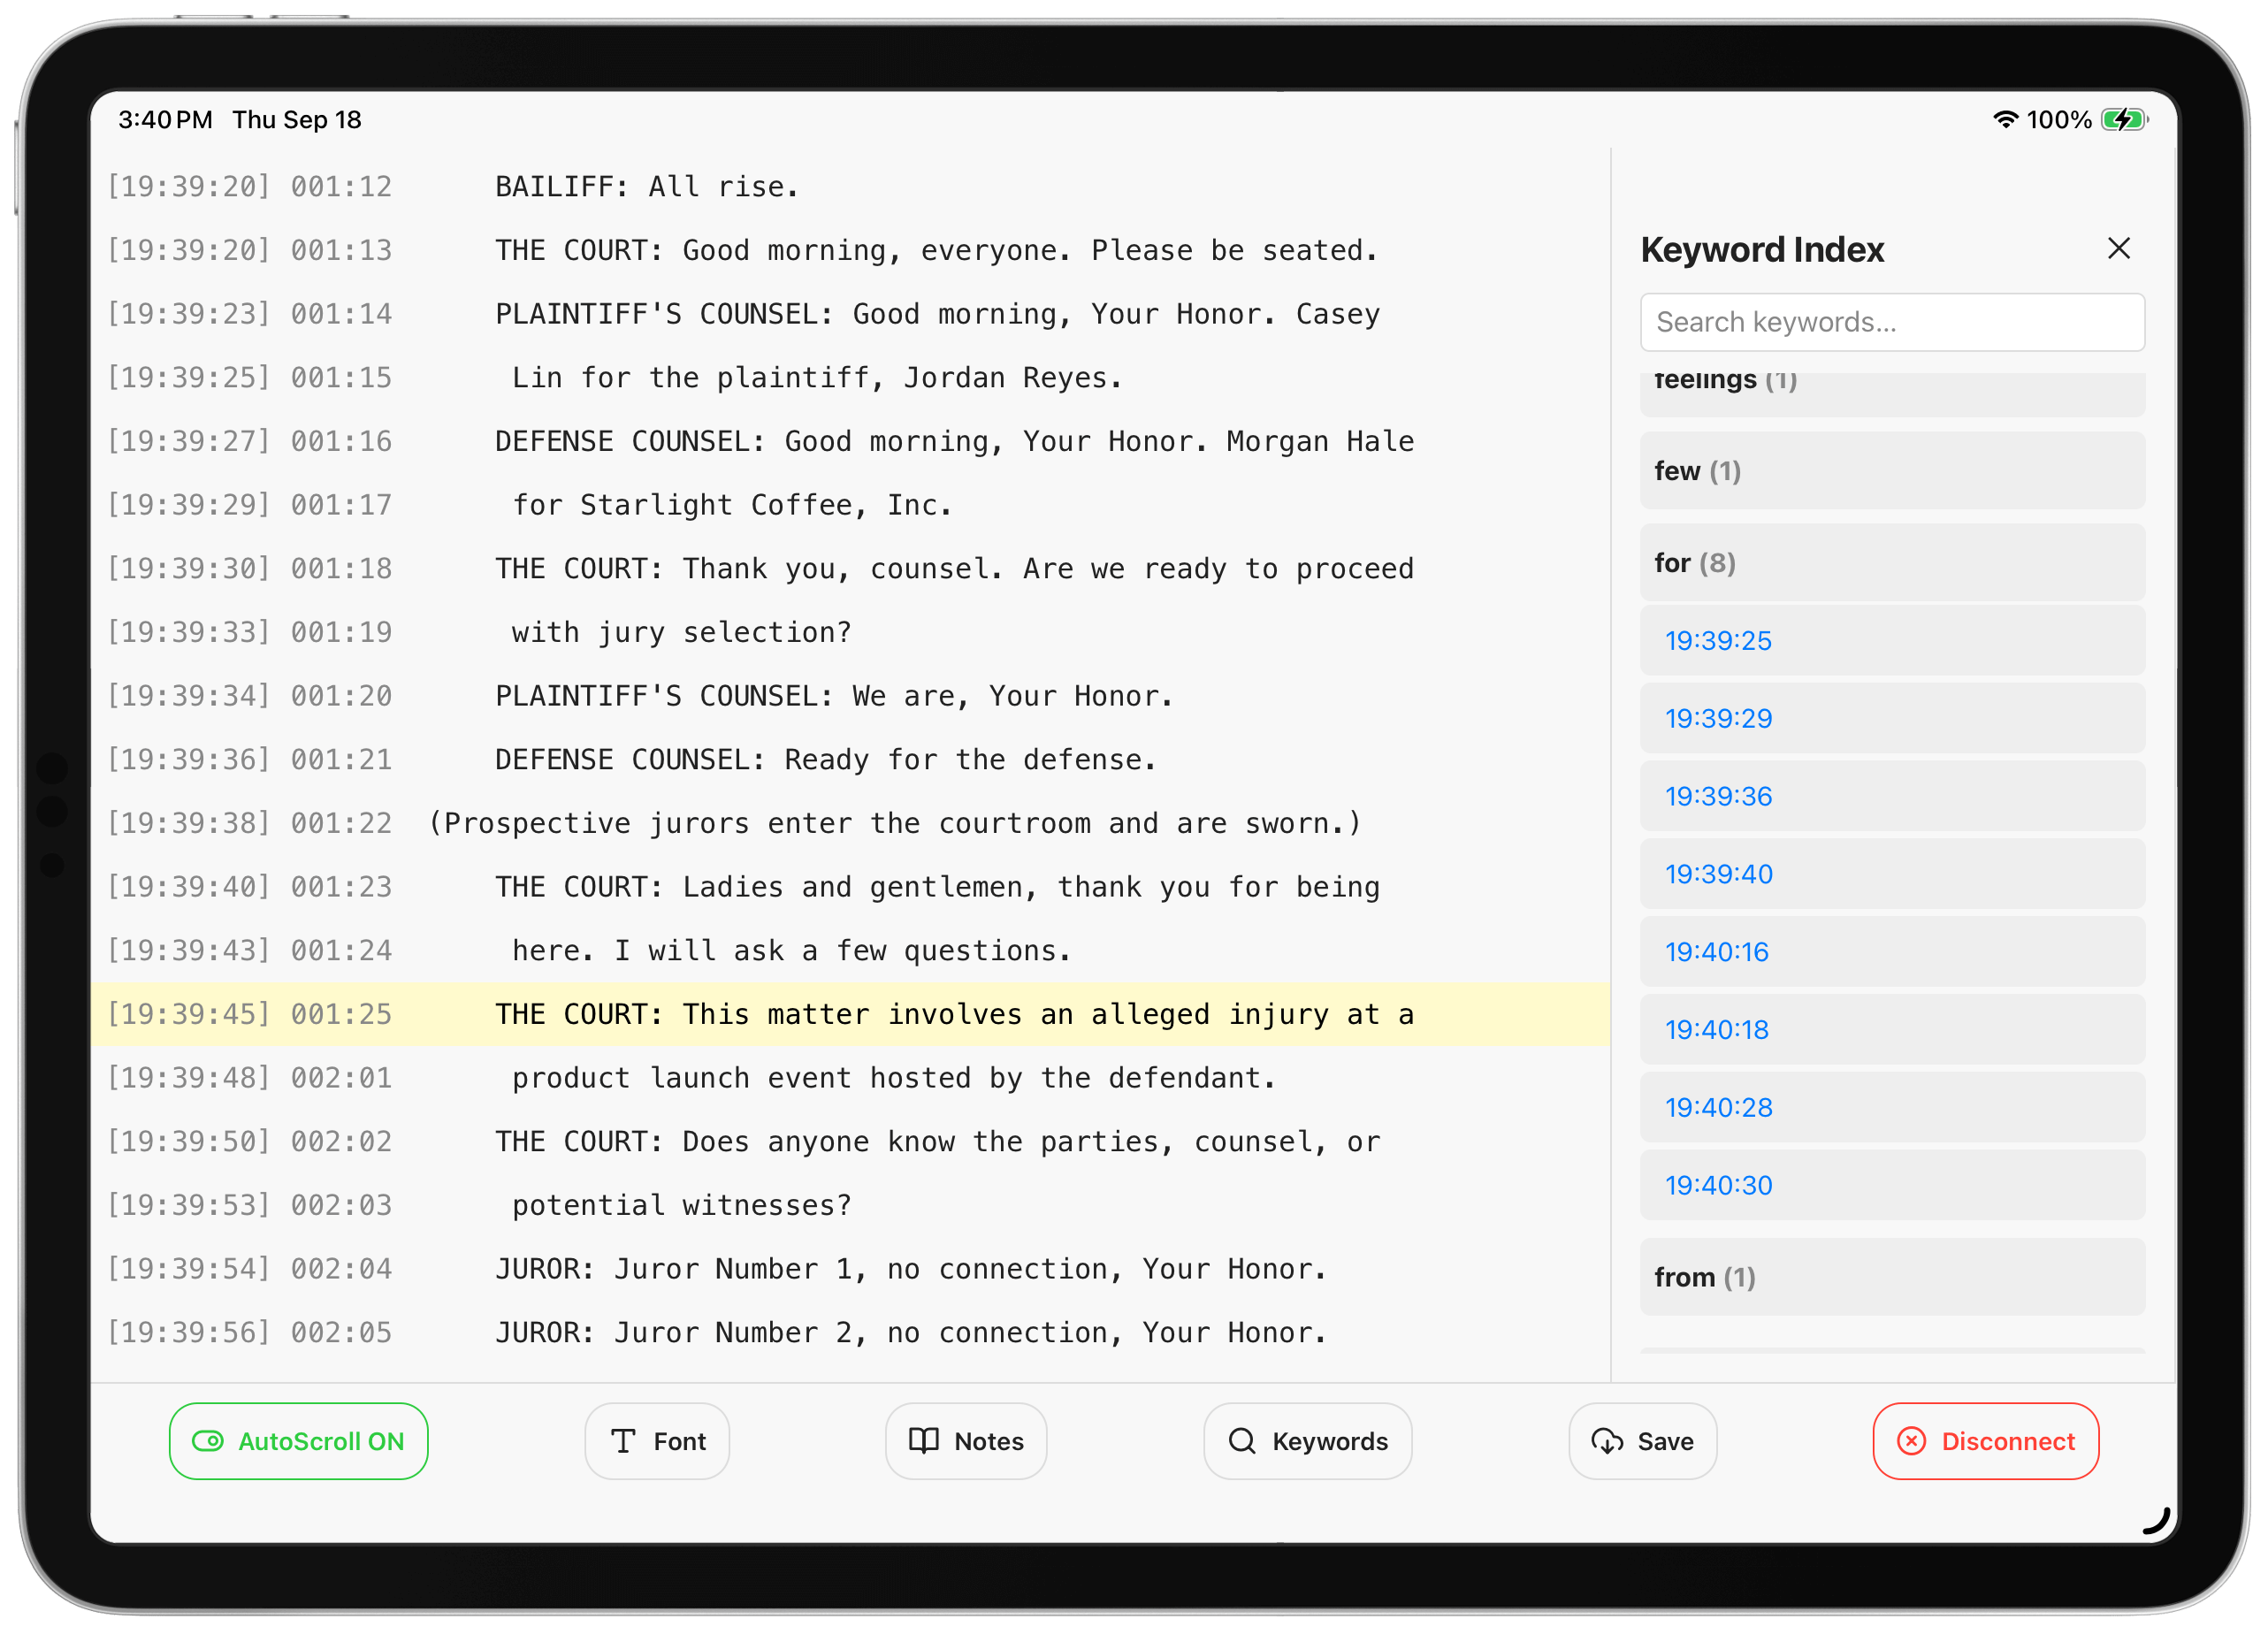Go to 19:40:30 keyword occurrence
2268x1634 pixels.
point(1717,1185)
